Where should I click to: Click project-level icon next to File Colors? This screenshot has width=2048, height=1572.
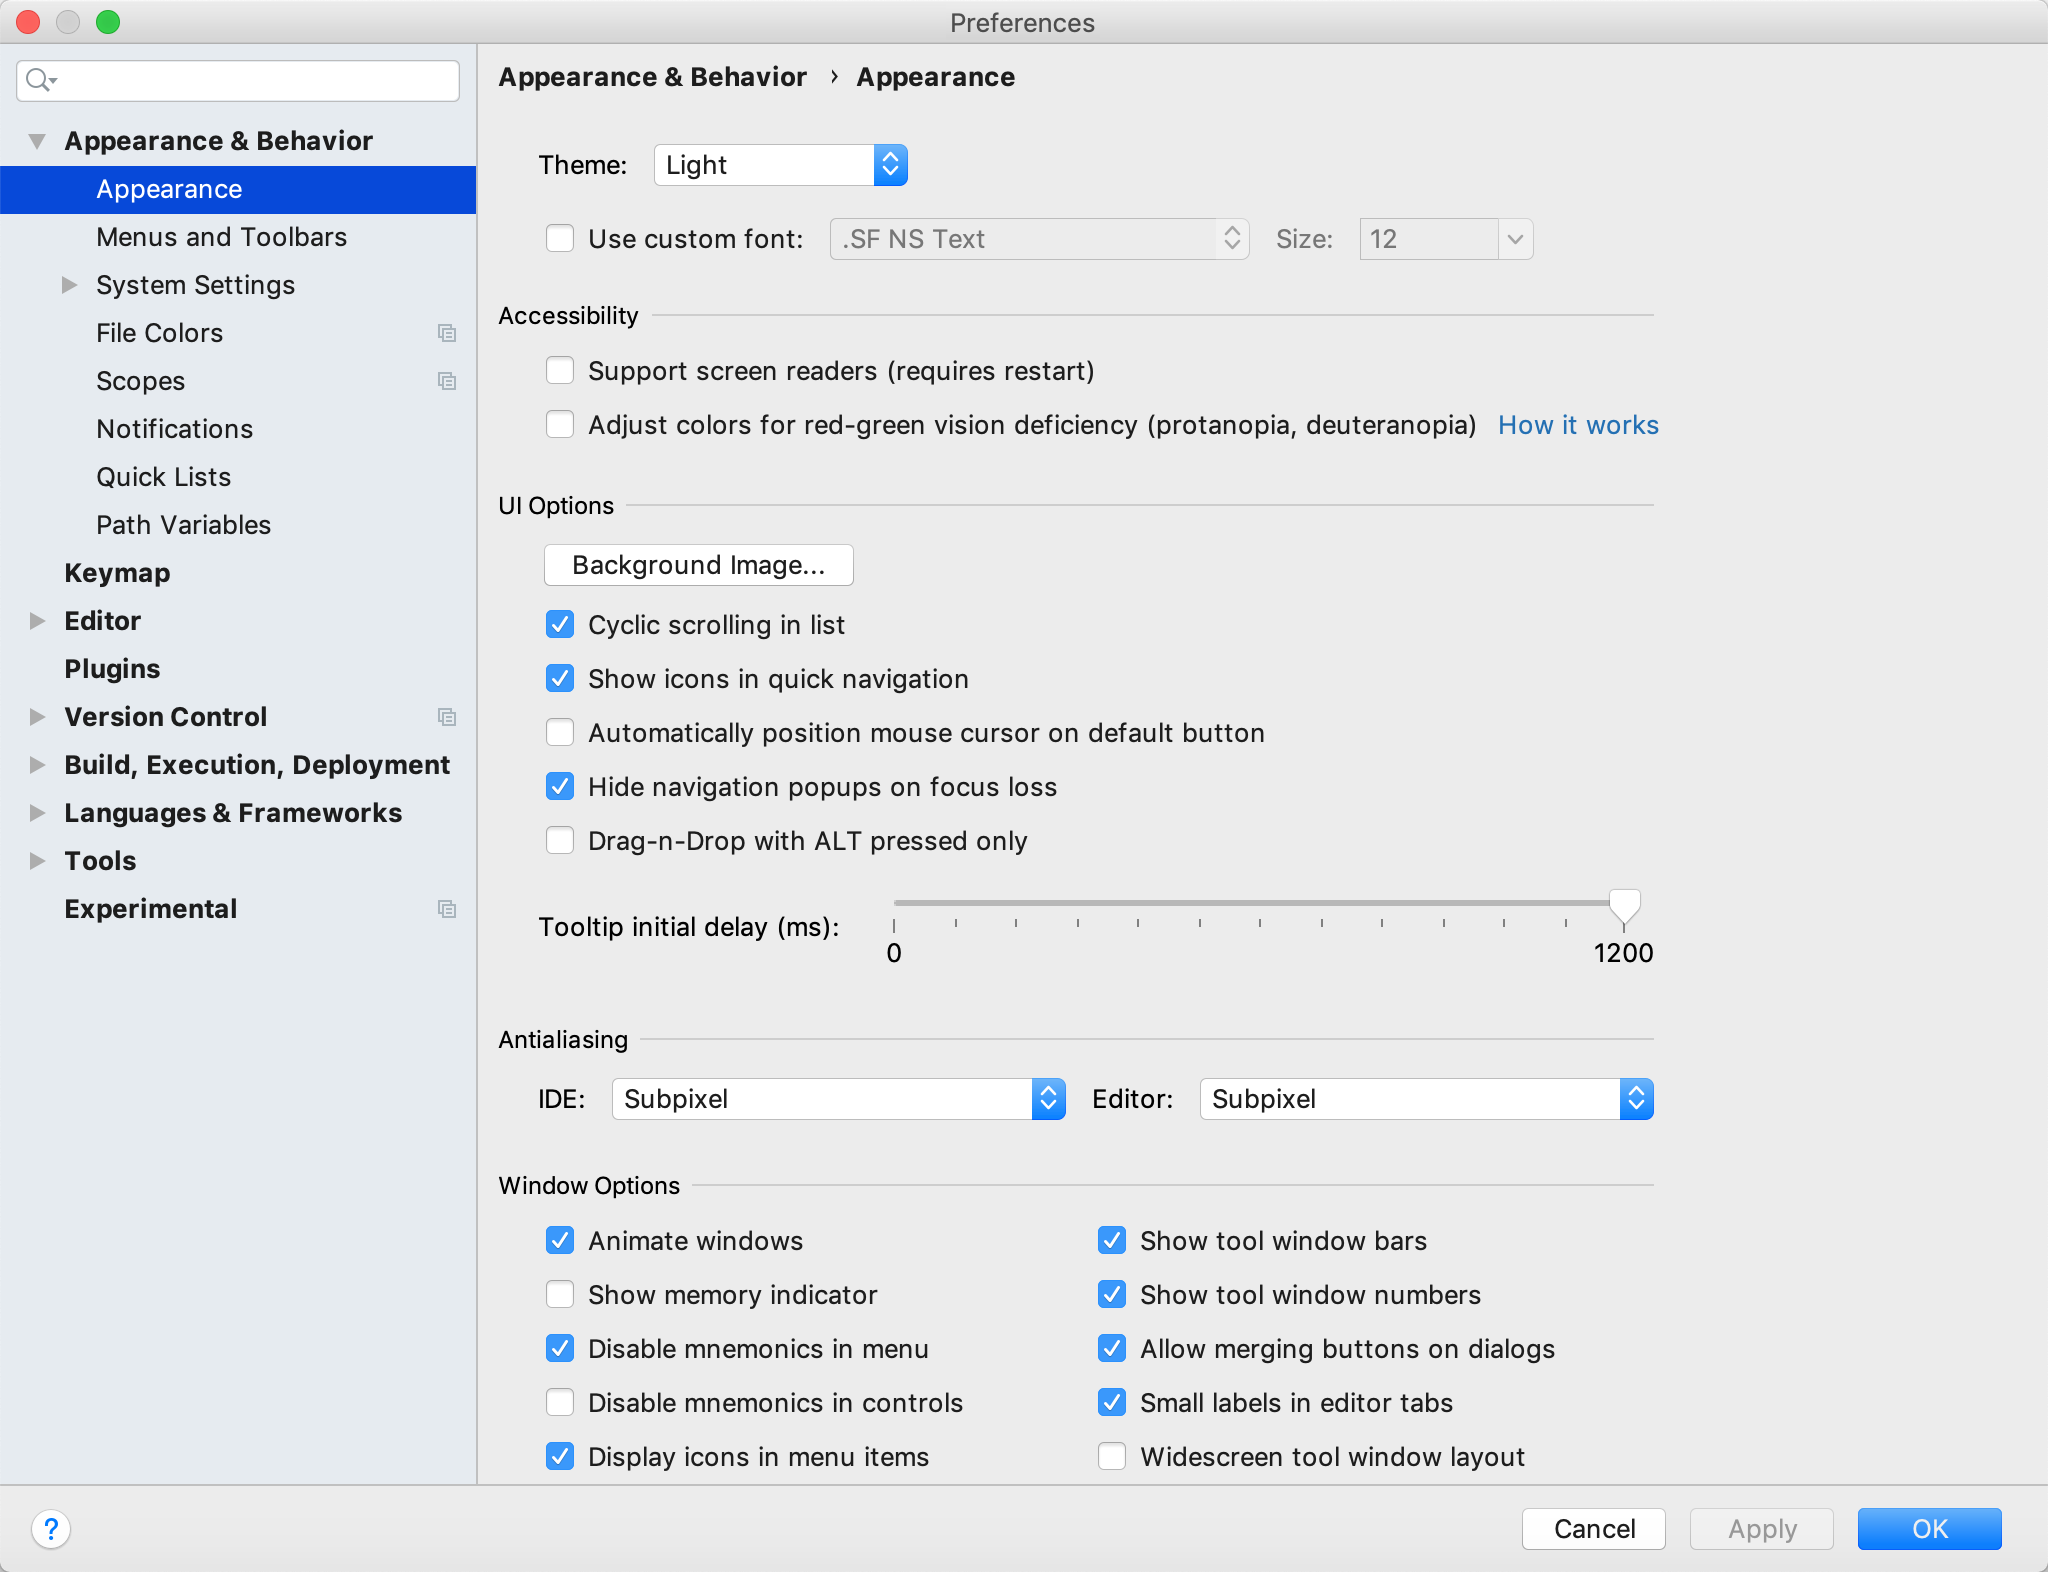coord(447,333)
